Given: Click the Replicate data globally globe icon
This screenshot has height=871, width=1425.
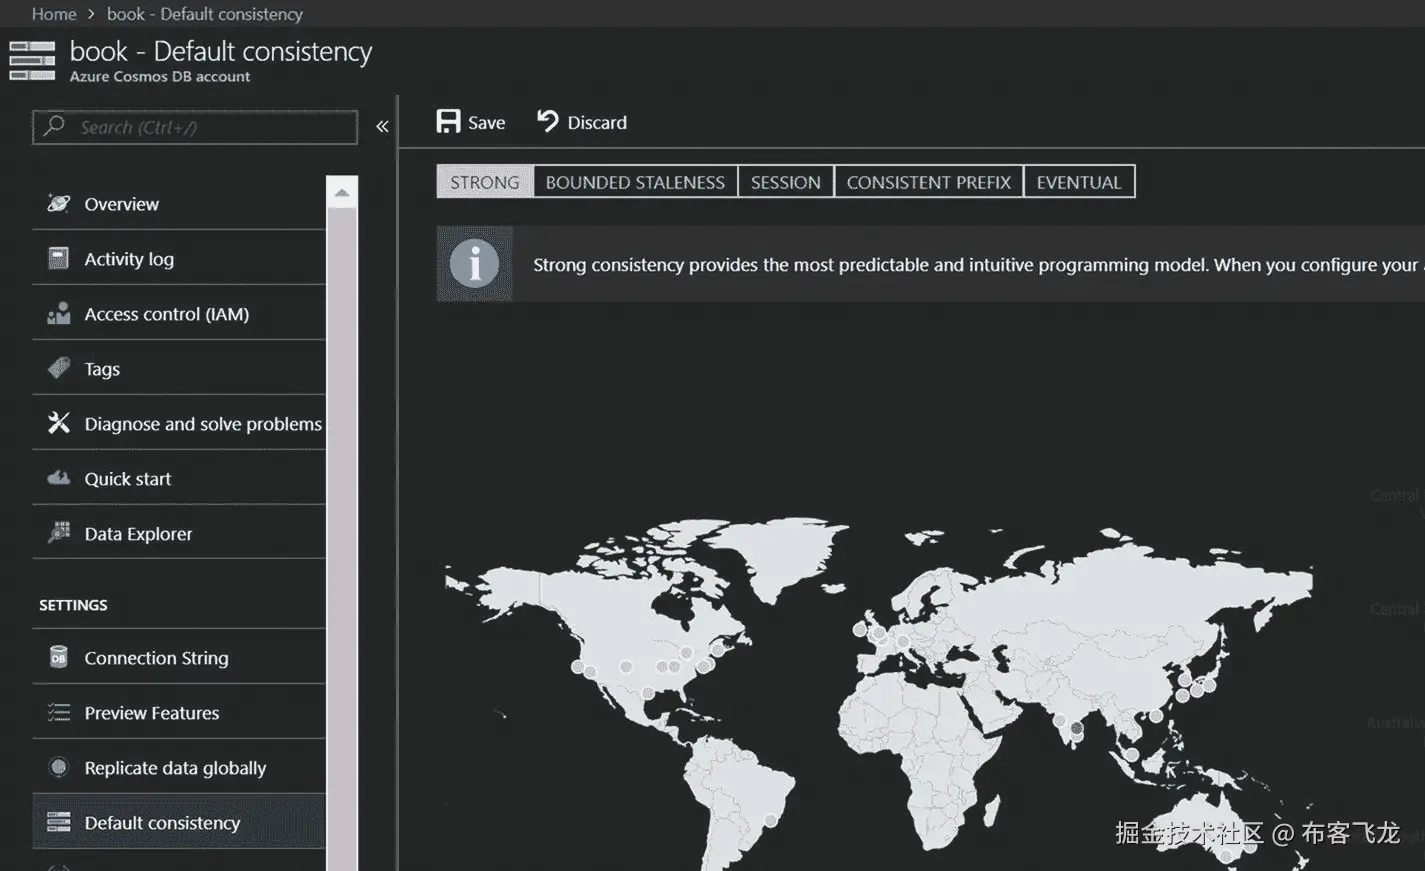Looking at the screenshot, I should [x=59, y=767].
